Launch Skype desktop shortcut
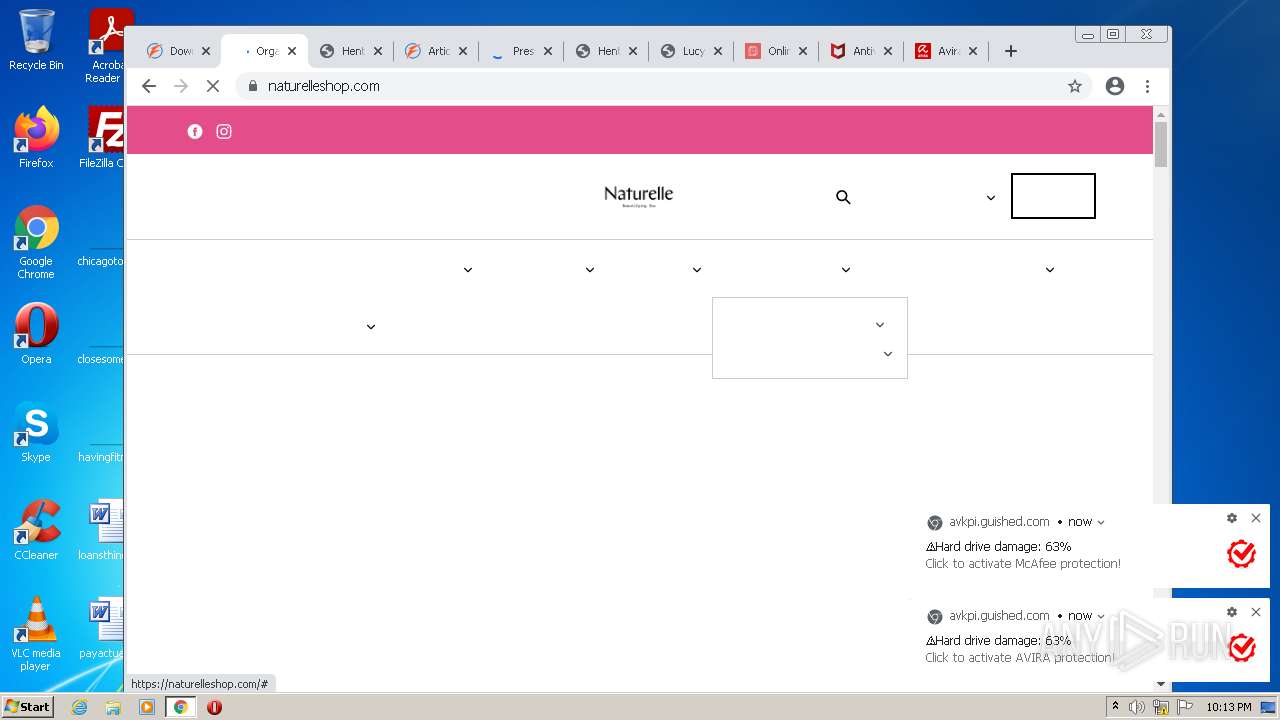The width and height of the screenshot is (1280, 720). (36, 432)
